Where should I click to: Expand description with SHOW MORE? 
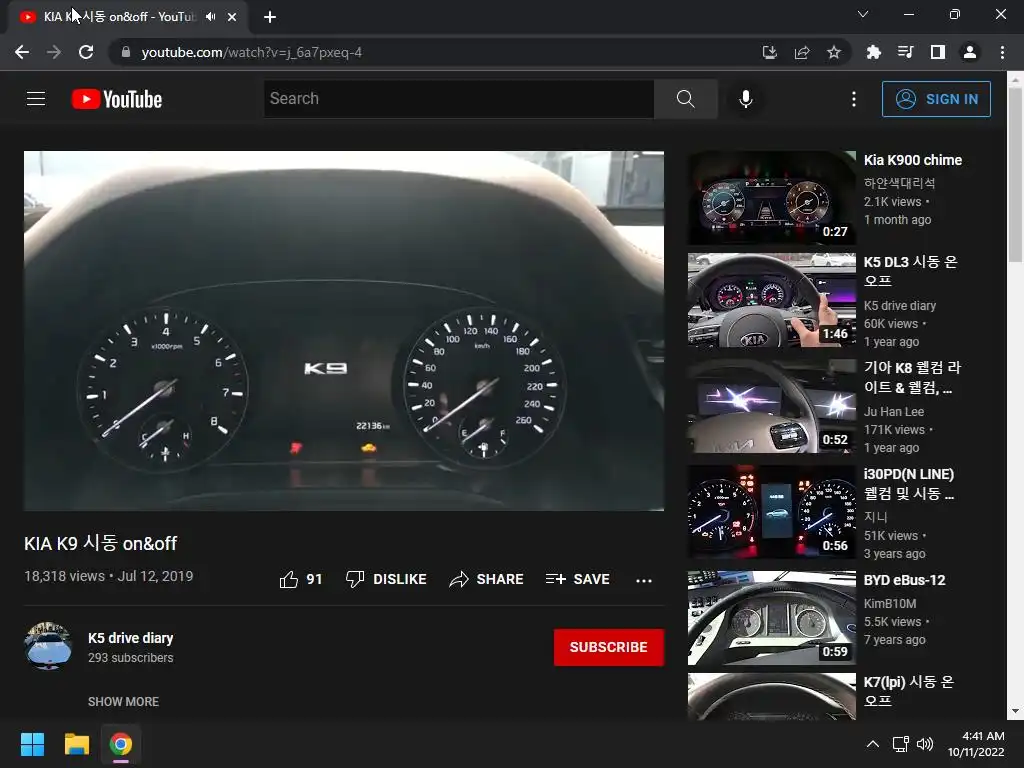point(123,701)
